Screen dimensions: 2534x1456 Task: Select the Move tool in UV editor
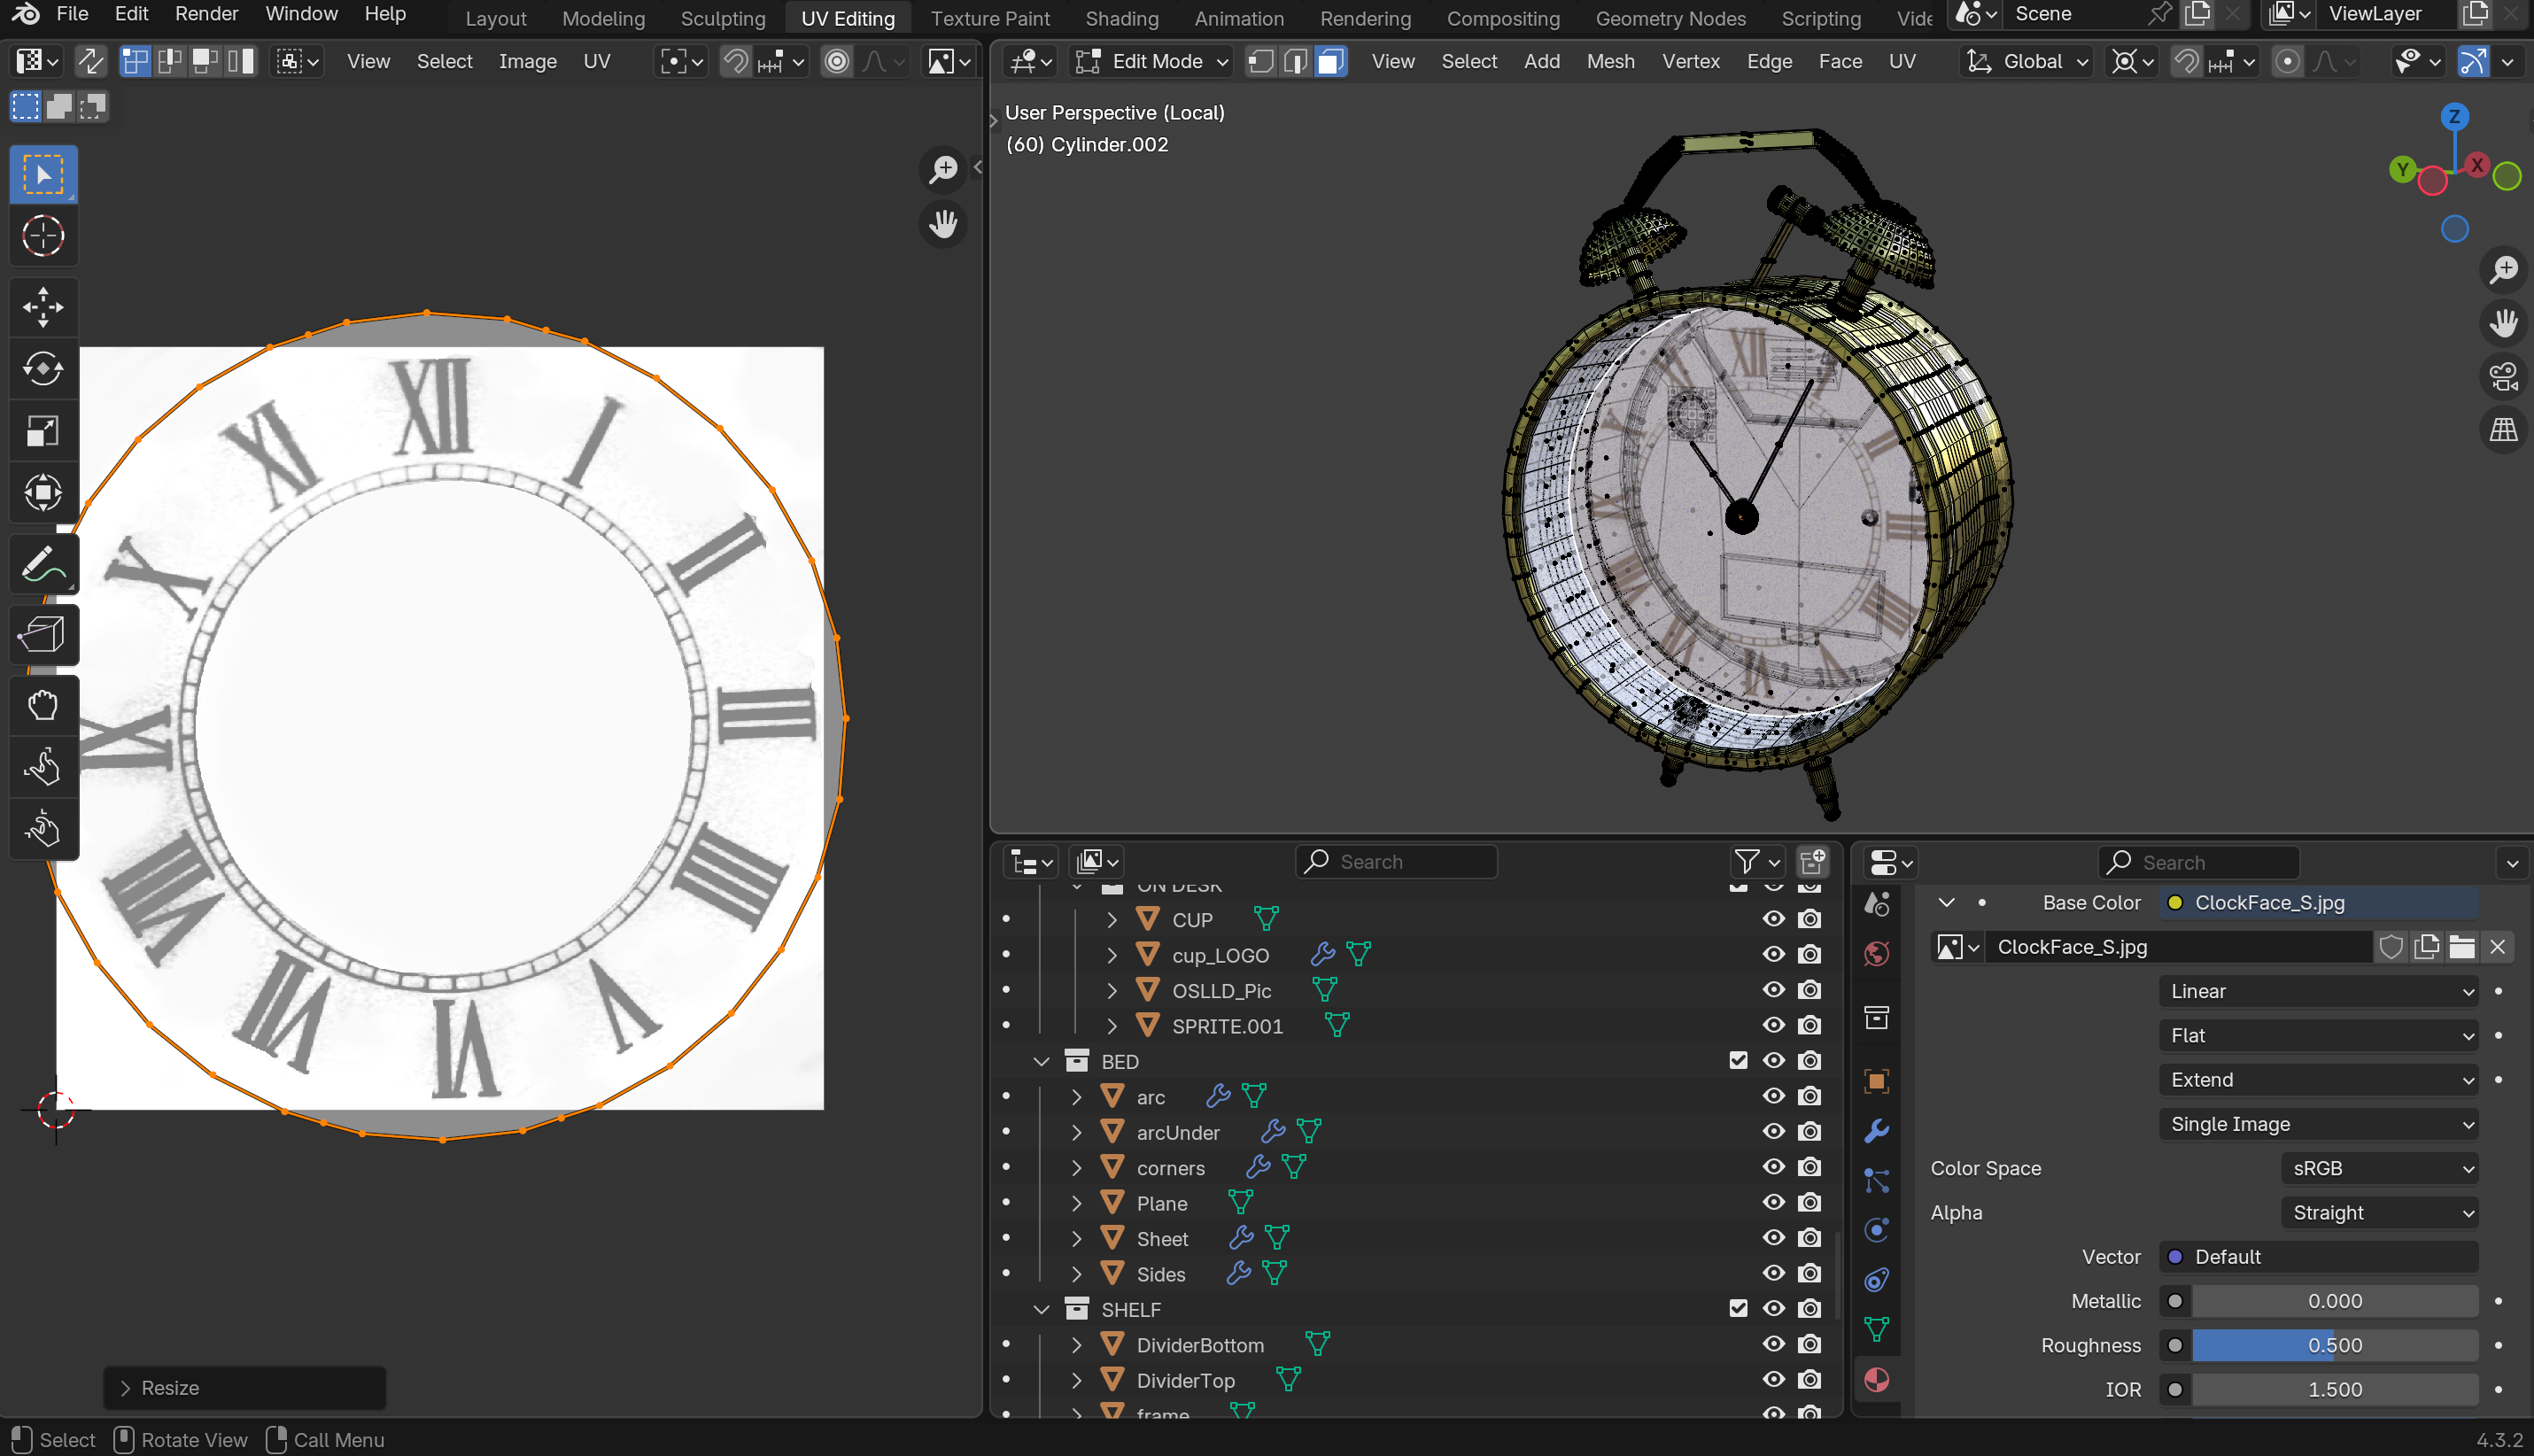click(x=43, y=307)
